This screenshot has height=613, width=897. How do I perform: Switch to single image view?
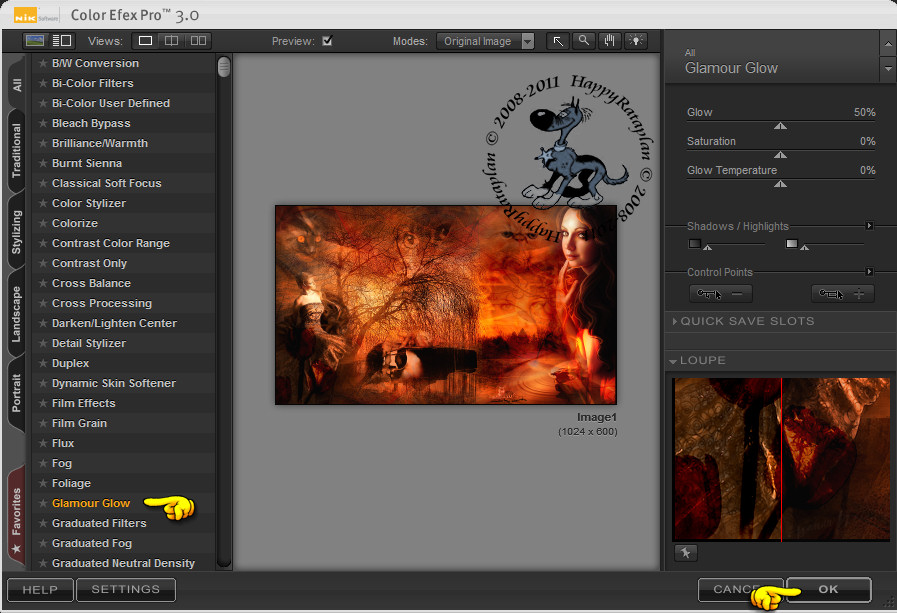click(x=145, y=41)
